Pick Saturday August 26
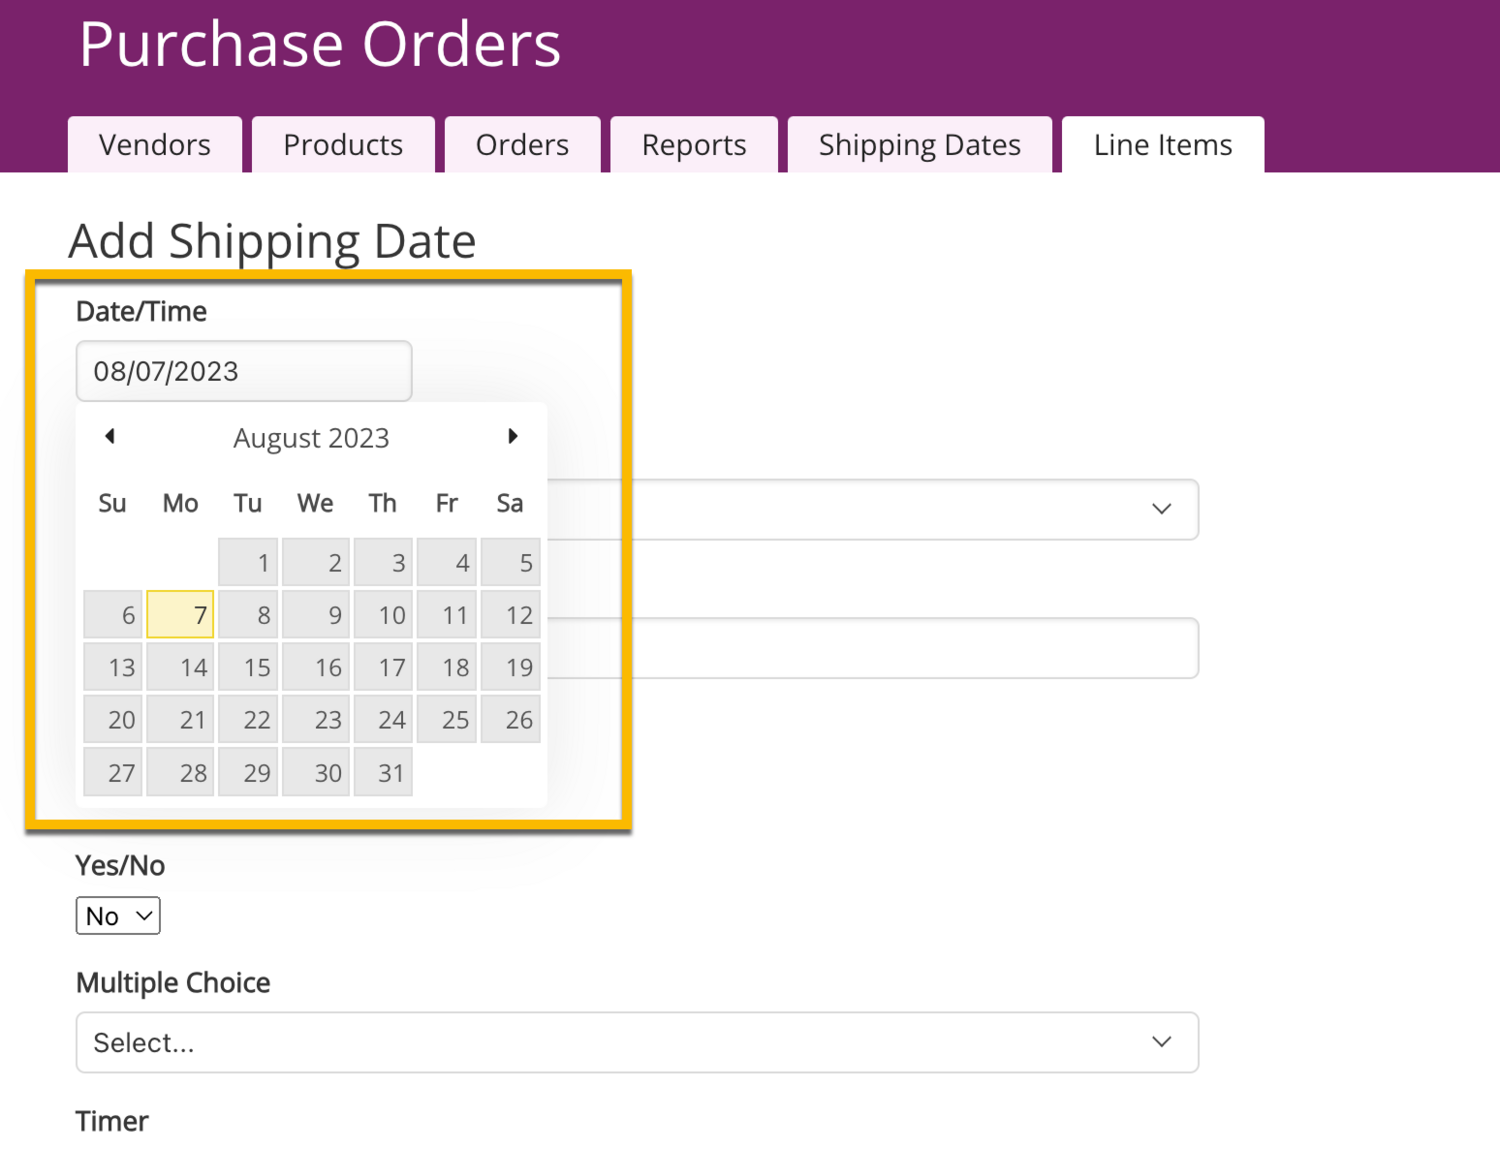 (x=510, y=719)
